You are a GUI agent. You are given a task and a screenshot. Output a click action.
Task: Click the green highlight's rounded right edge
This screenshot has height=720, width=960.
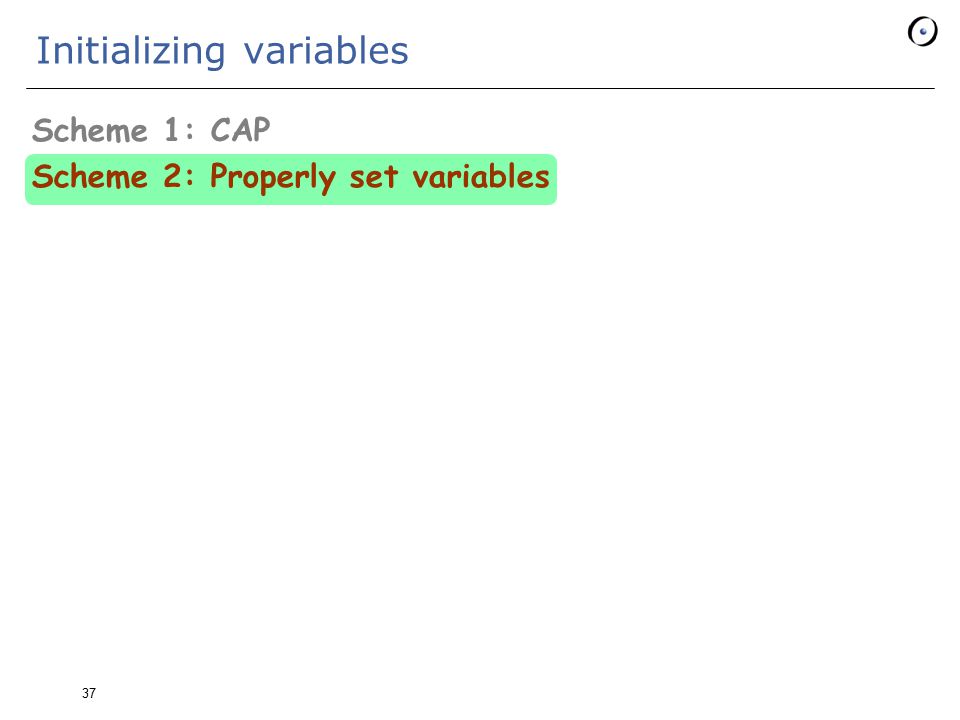pyautogui.click(x=554, y=179)
